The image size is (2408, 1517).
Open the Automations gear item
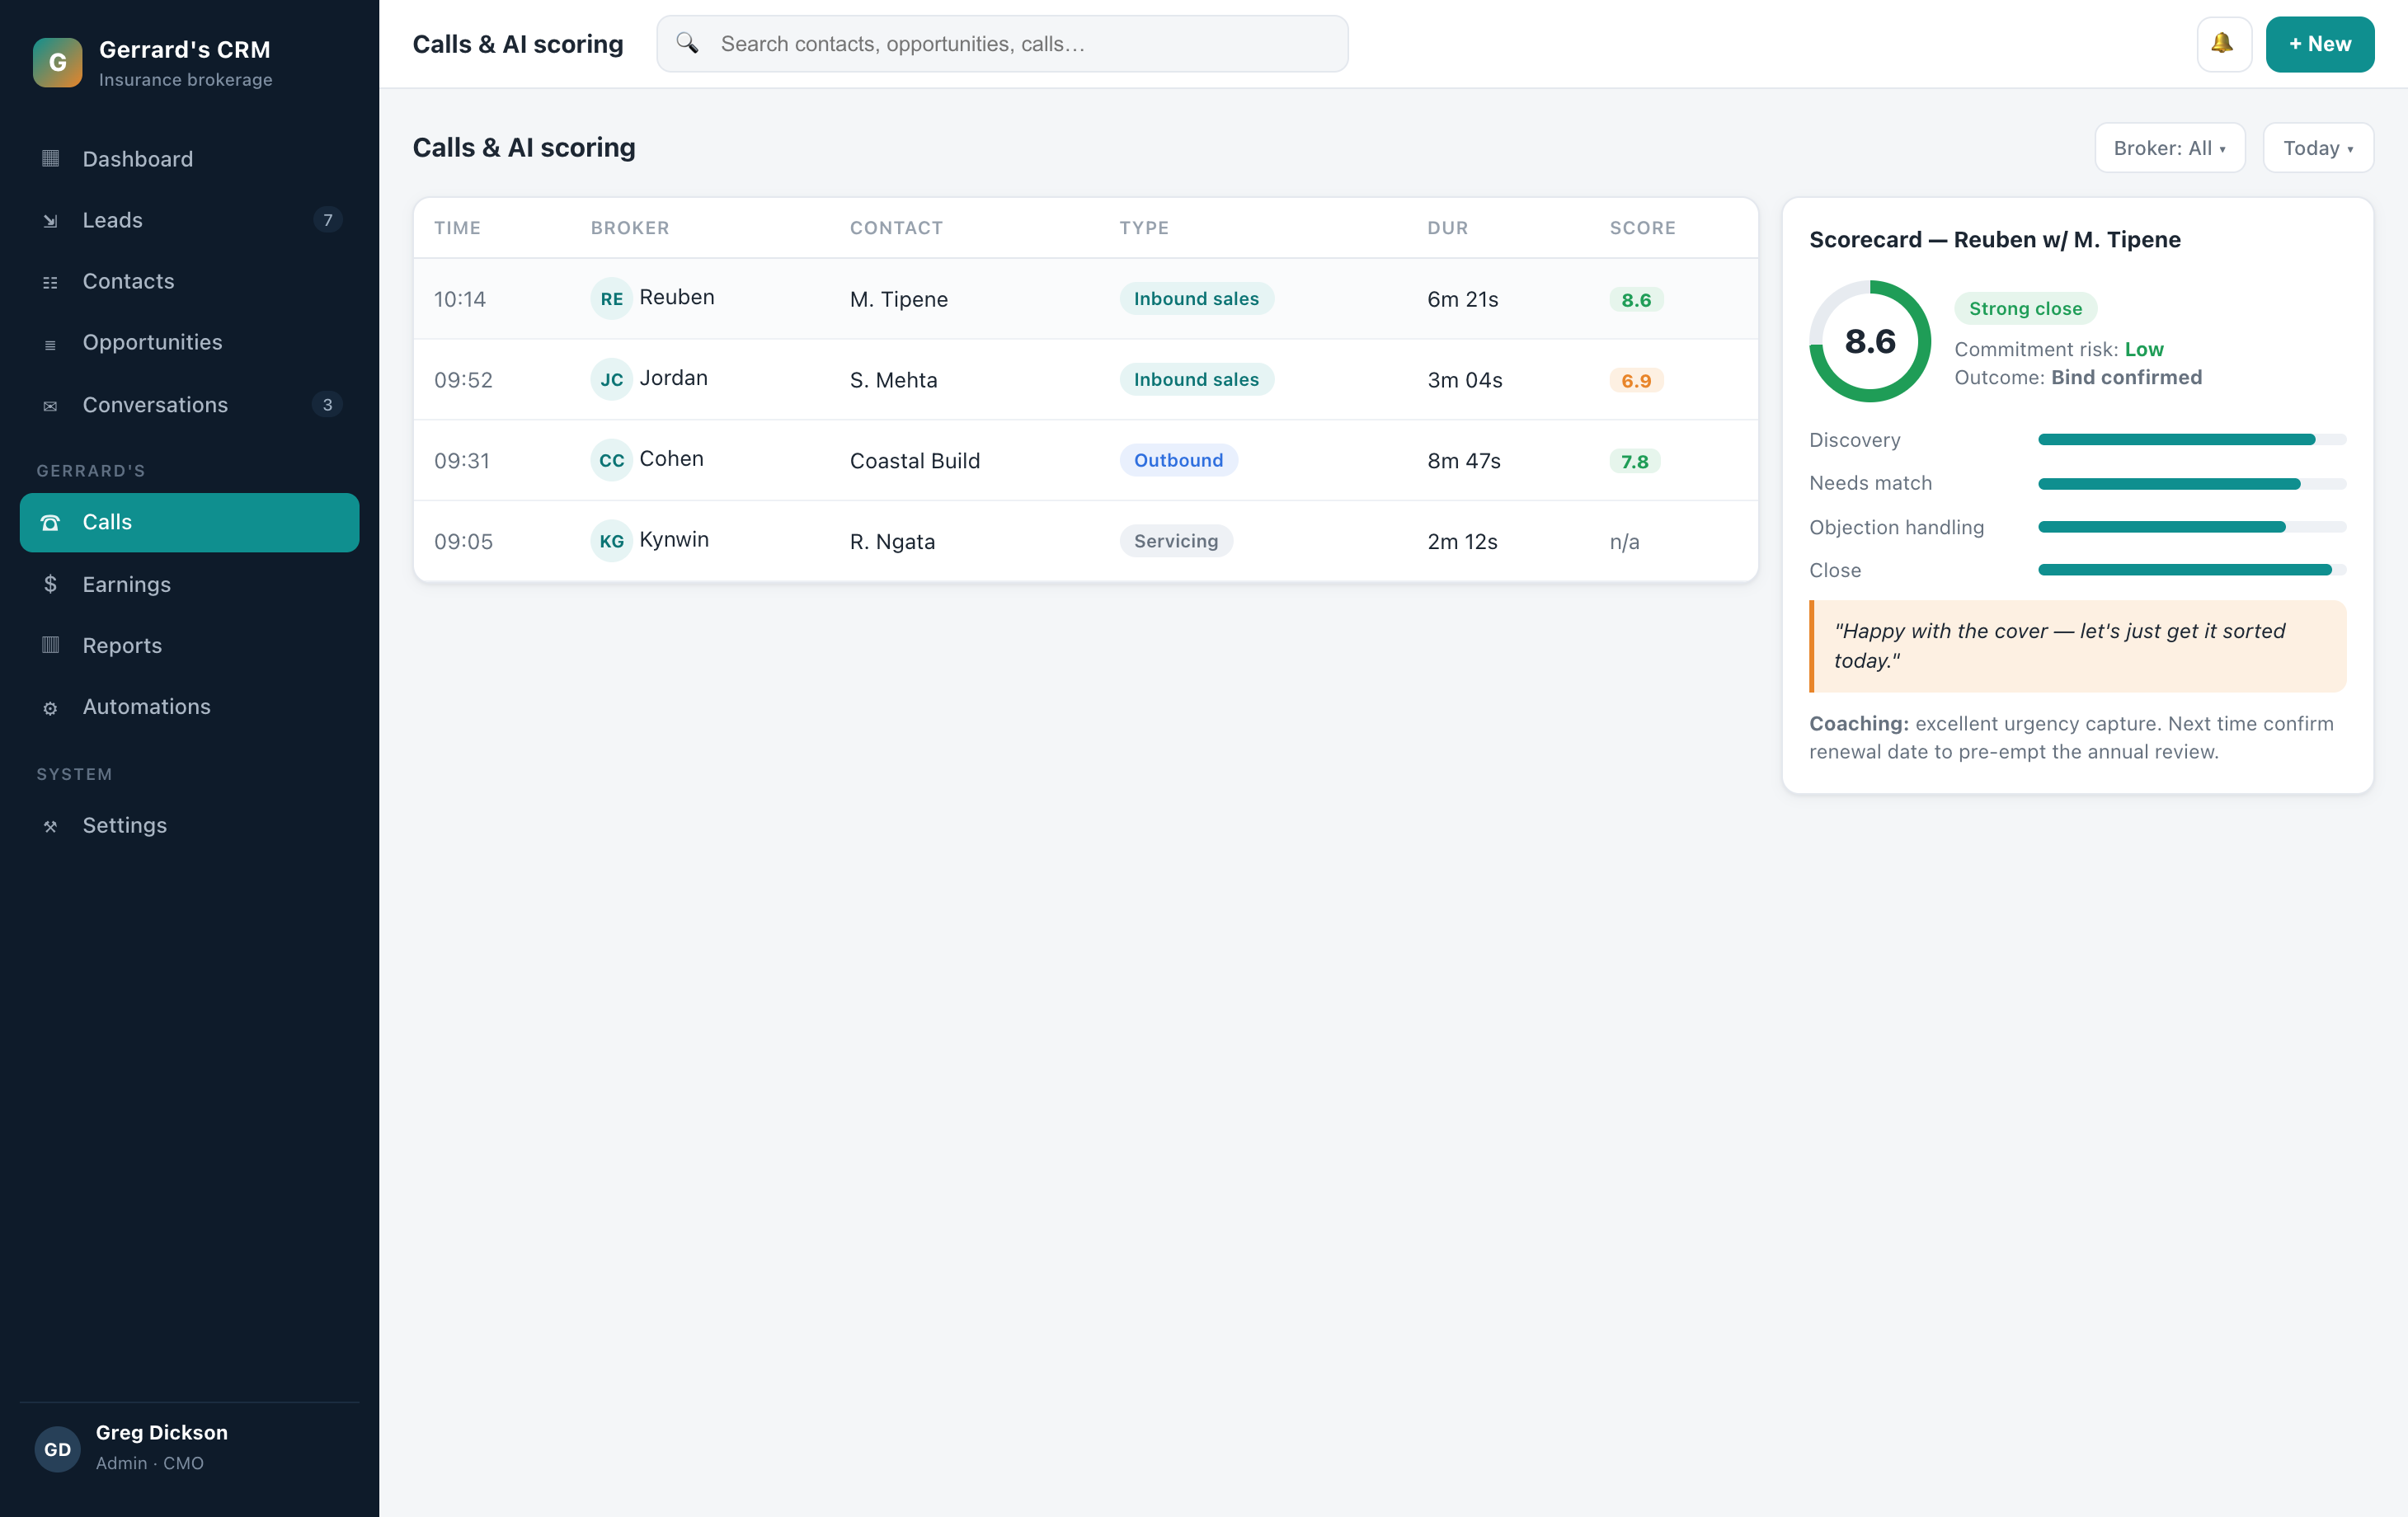pyautogui.click(x=189, y=706)
